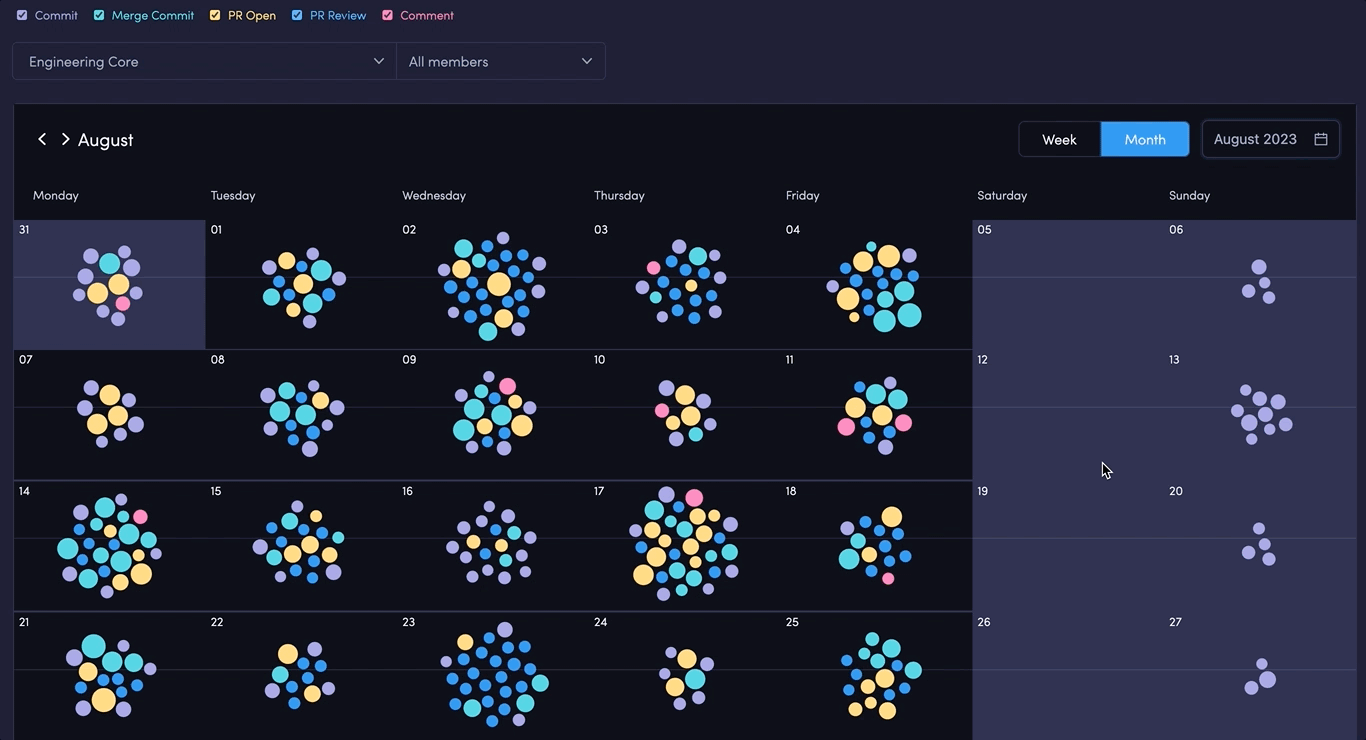Screen dimensions: 1366x740
Task: Select the Saturday 12 calendar cell
Action: 1067,415
